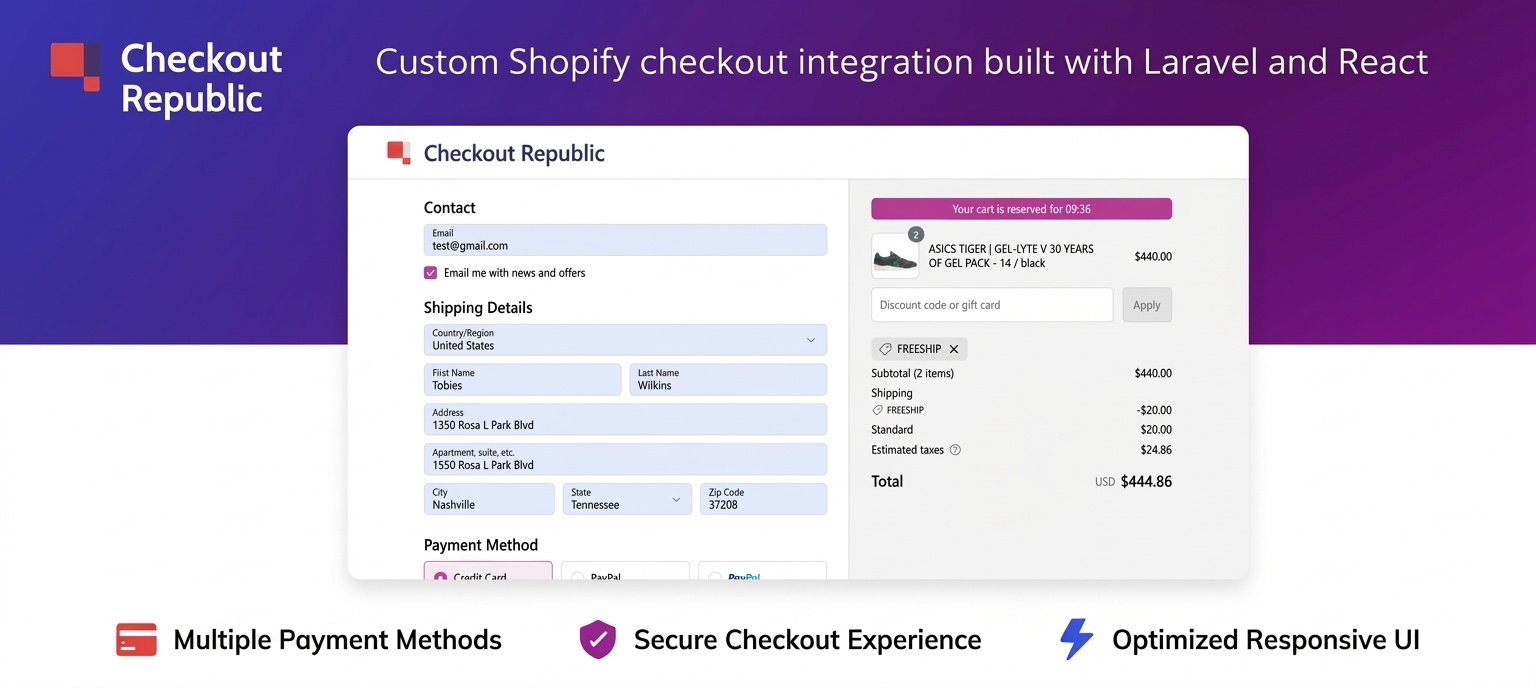Select the Credit Card payment radio

441,576
